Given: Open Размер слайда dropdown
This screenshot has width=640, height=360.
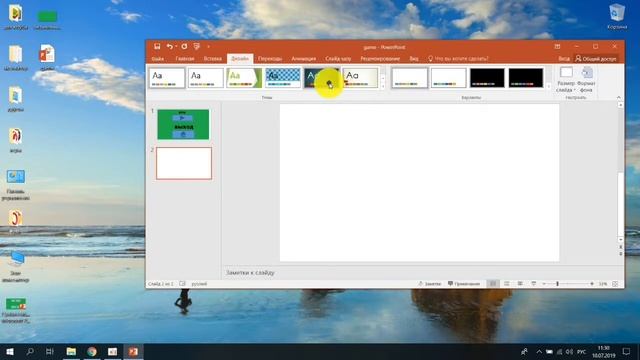Looking at the screenshot, I should click(x=566, y=80).
